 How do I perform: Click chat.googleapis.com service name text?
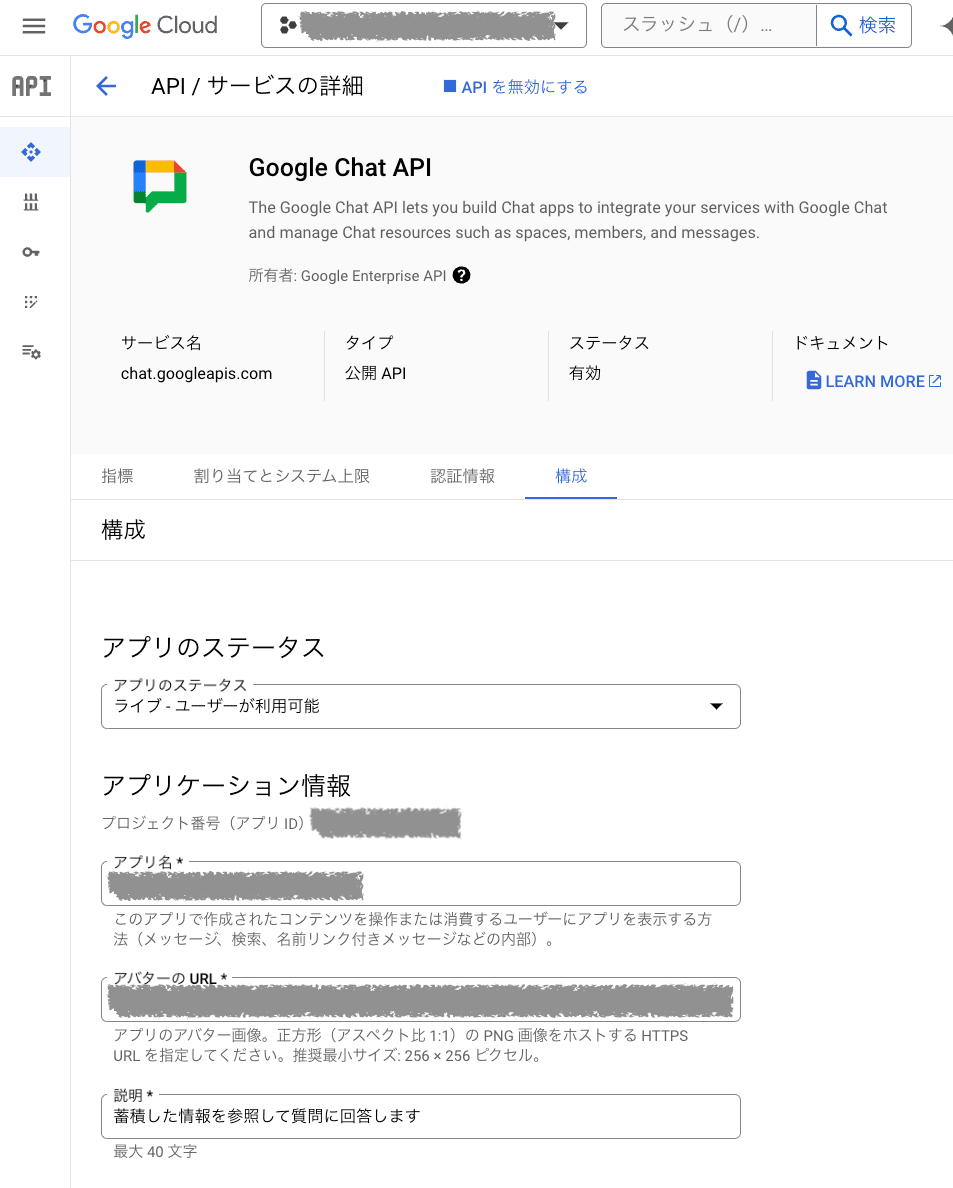pos(196,374)
